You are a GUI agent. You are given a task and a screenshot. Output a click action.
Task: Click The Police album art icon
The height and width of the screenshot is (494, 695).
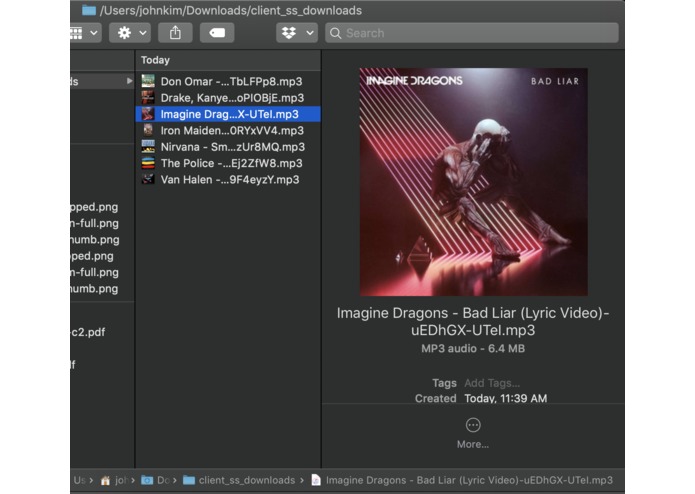[148, 163]
